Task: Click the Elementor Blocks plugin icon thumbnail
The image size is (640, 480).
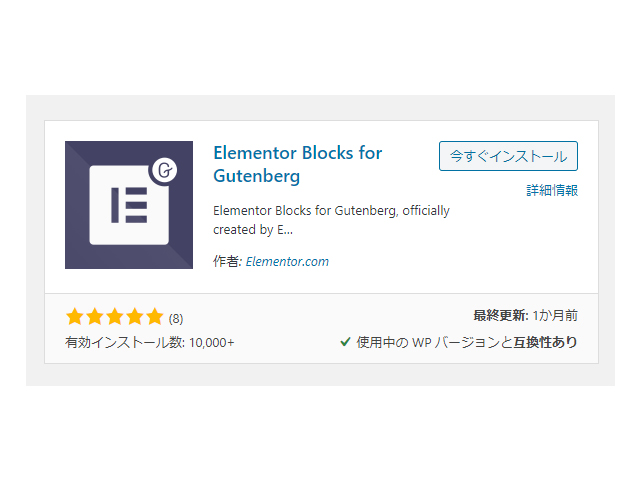Action: tap(129, 205)
